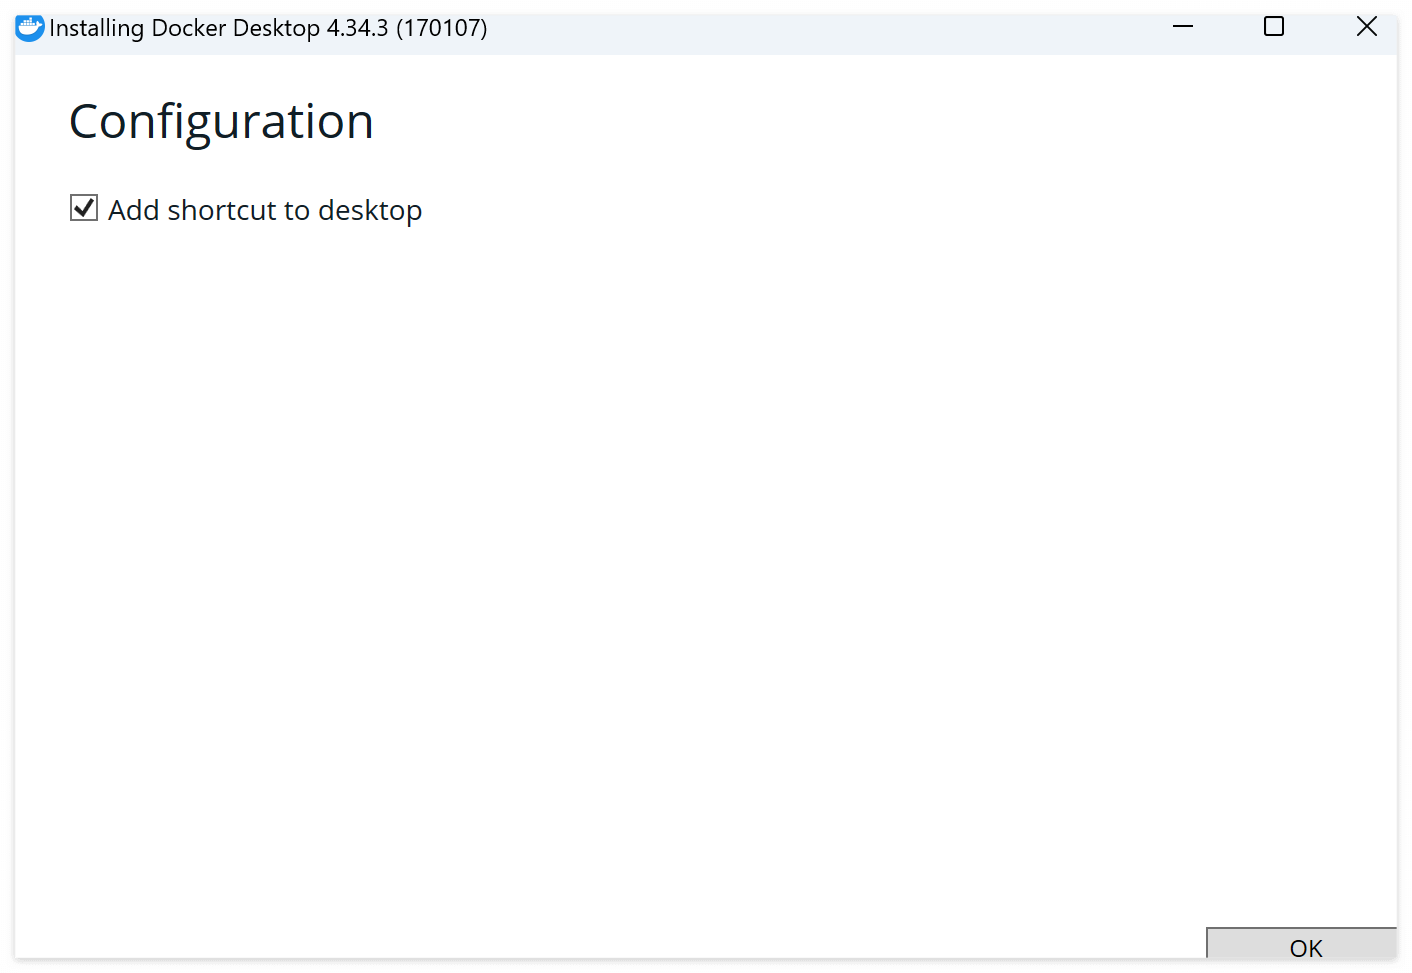
Task: Click the Docker whale icon in title bar
Action: pos(30,28)
